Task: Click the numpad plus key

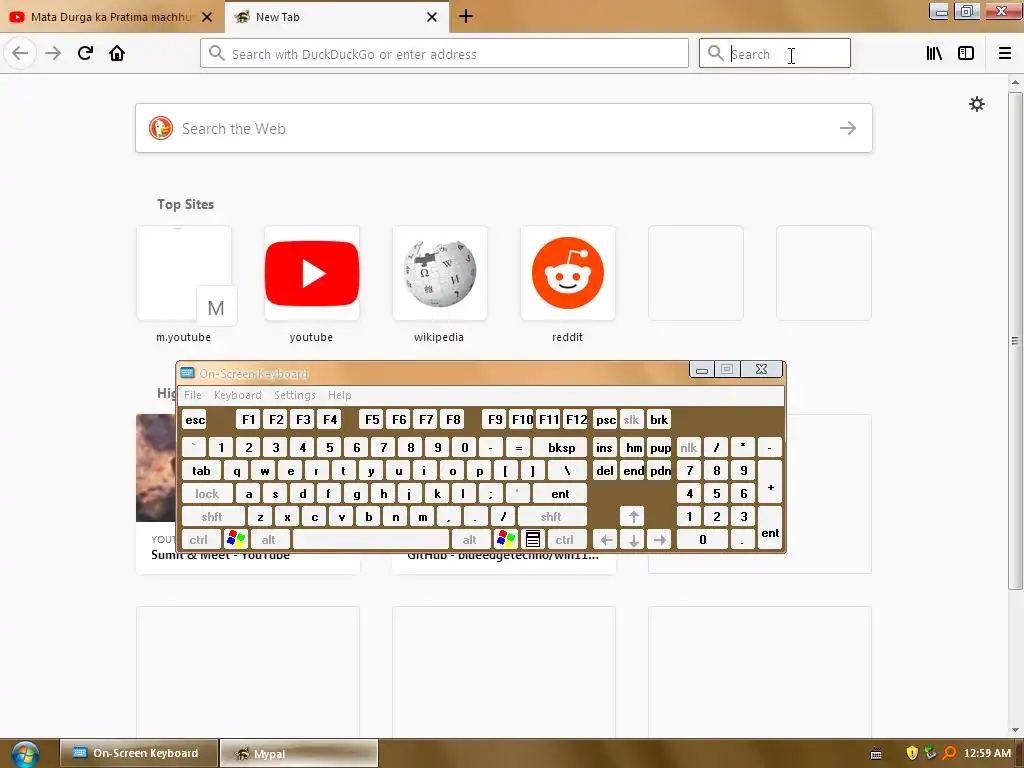Action: pos(771,482)
